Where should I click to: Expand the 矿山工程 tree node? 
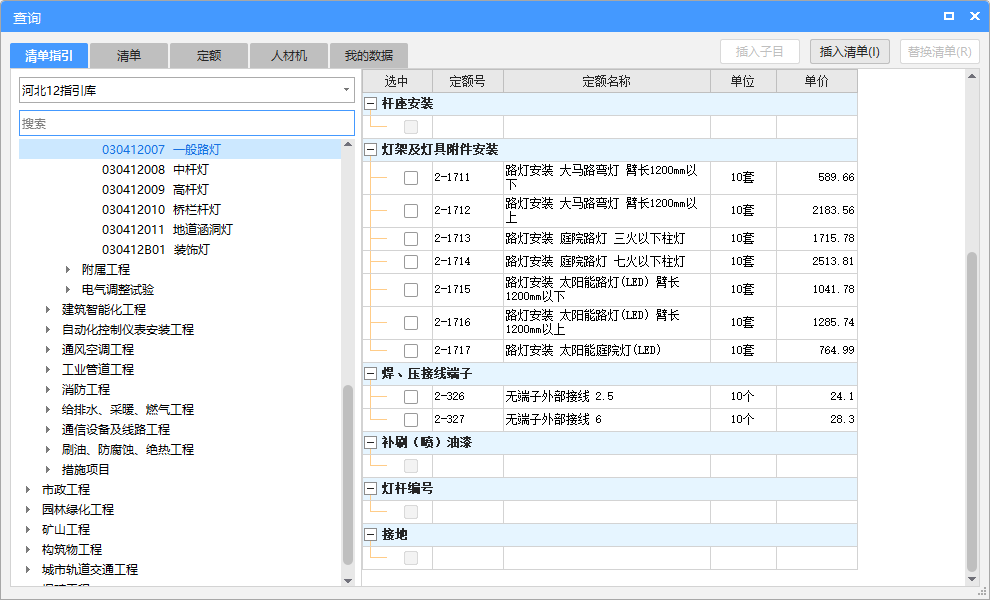point(28,530)
